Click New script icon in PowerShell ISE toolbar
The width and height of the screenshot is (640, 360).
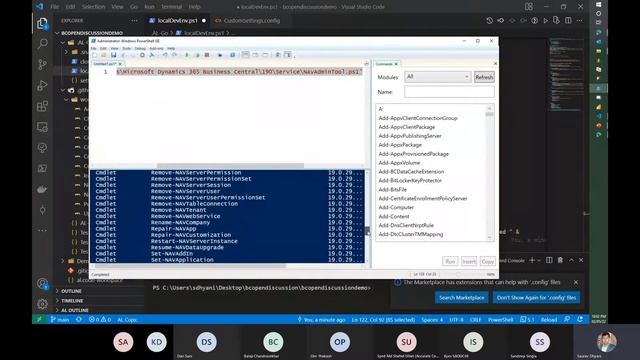[x=94, y=55]
